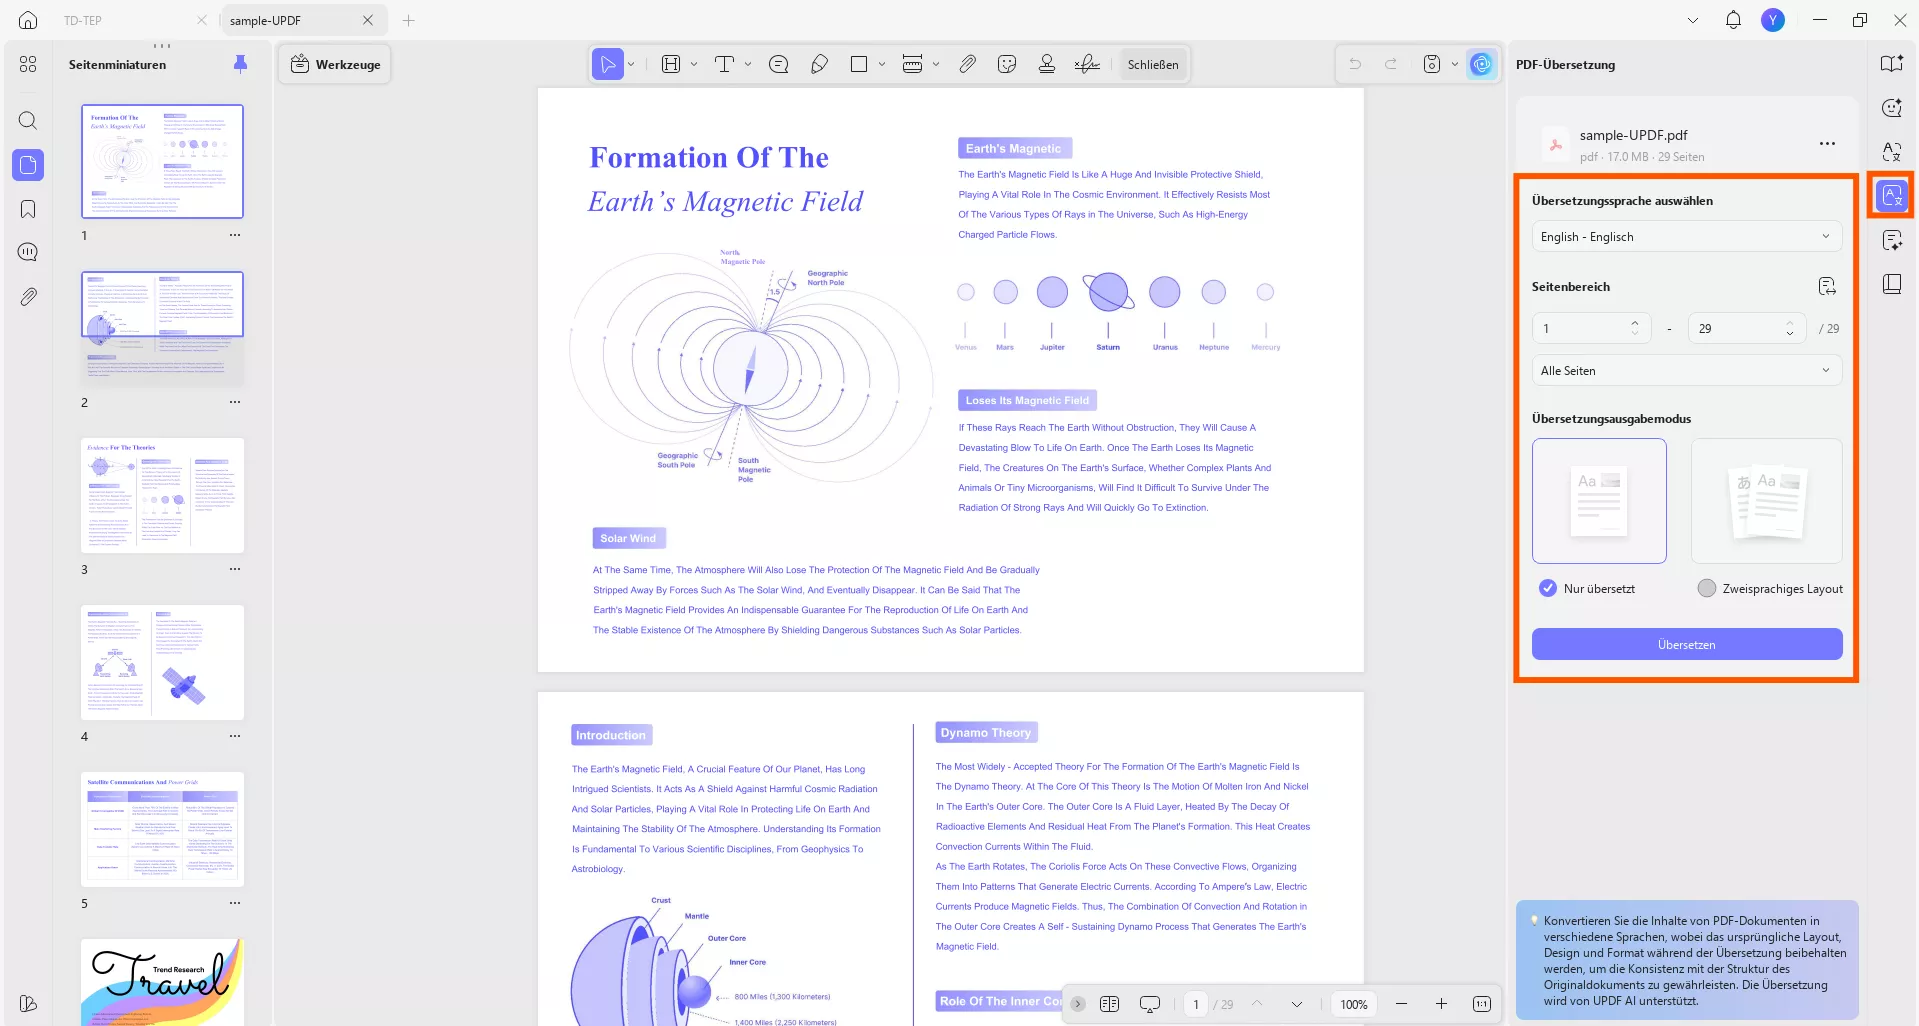The height and width of the screenshot is (1026, 1919).
Task: Open UPDF AI assistant
Action: [x=1481, y=64]
